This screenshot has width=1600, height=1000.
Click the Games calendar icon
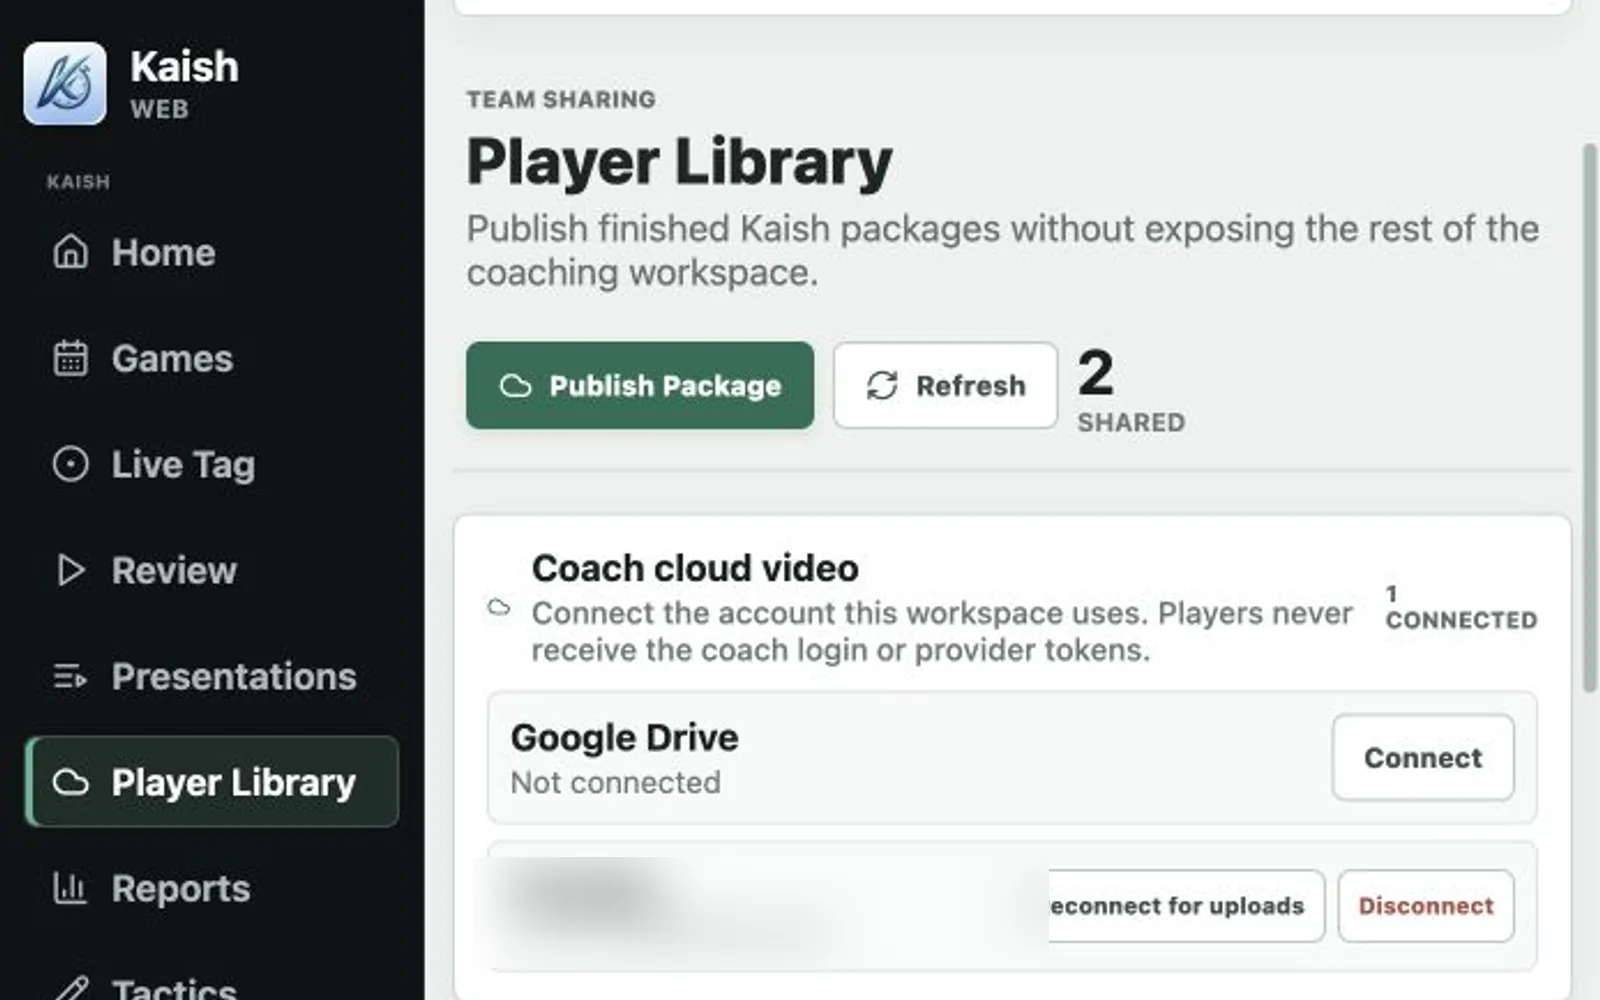click(70, 358)
